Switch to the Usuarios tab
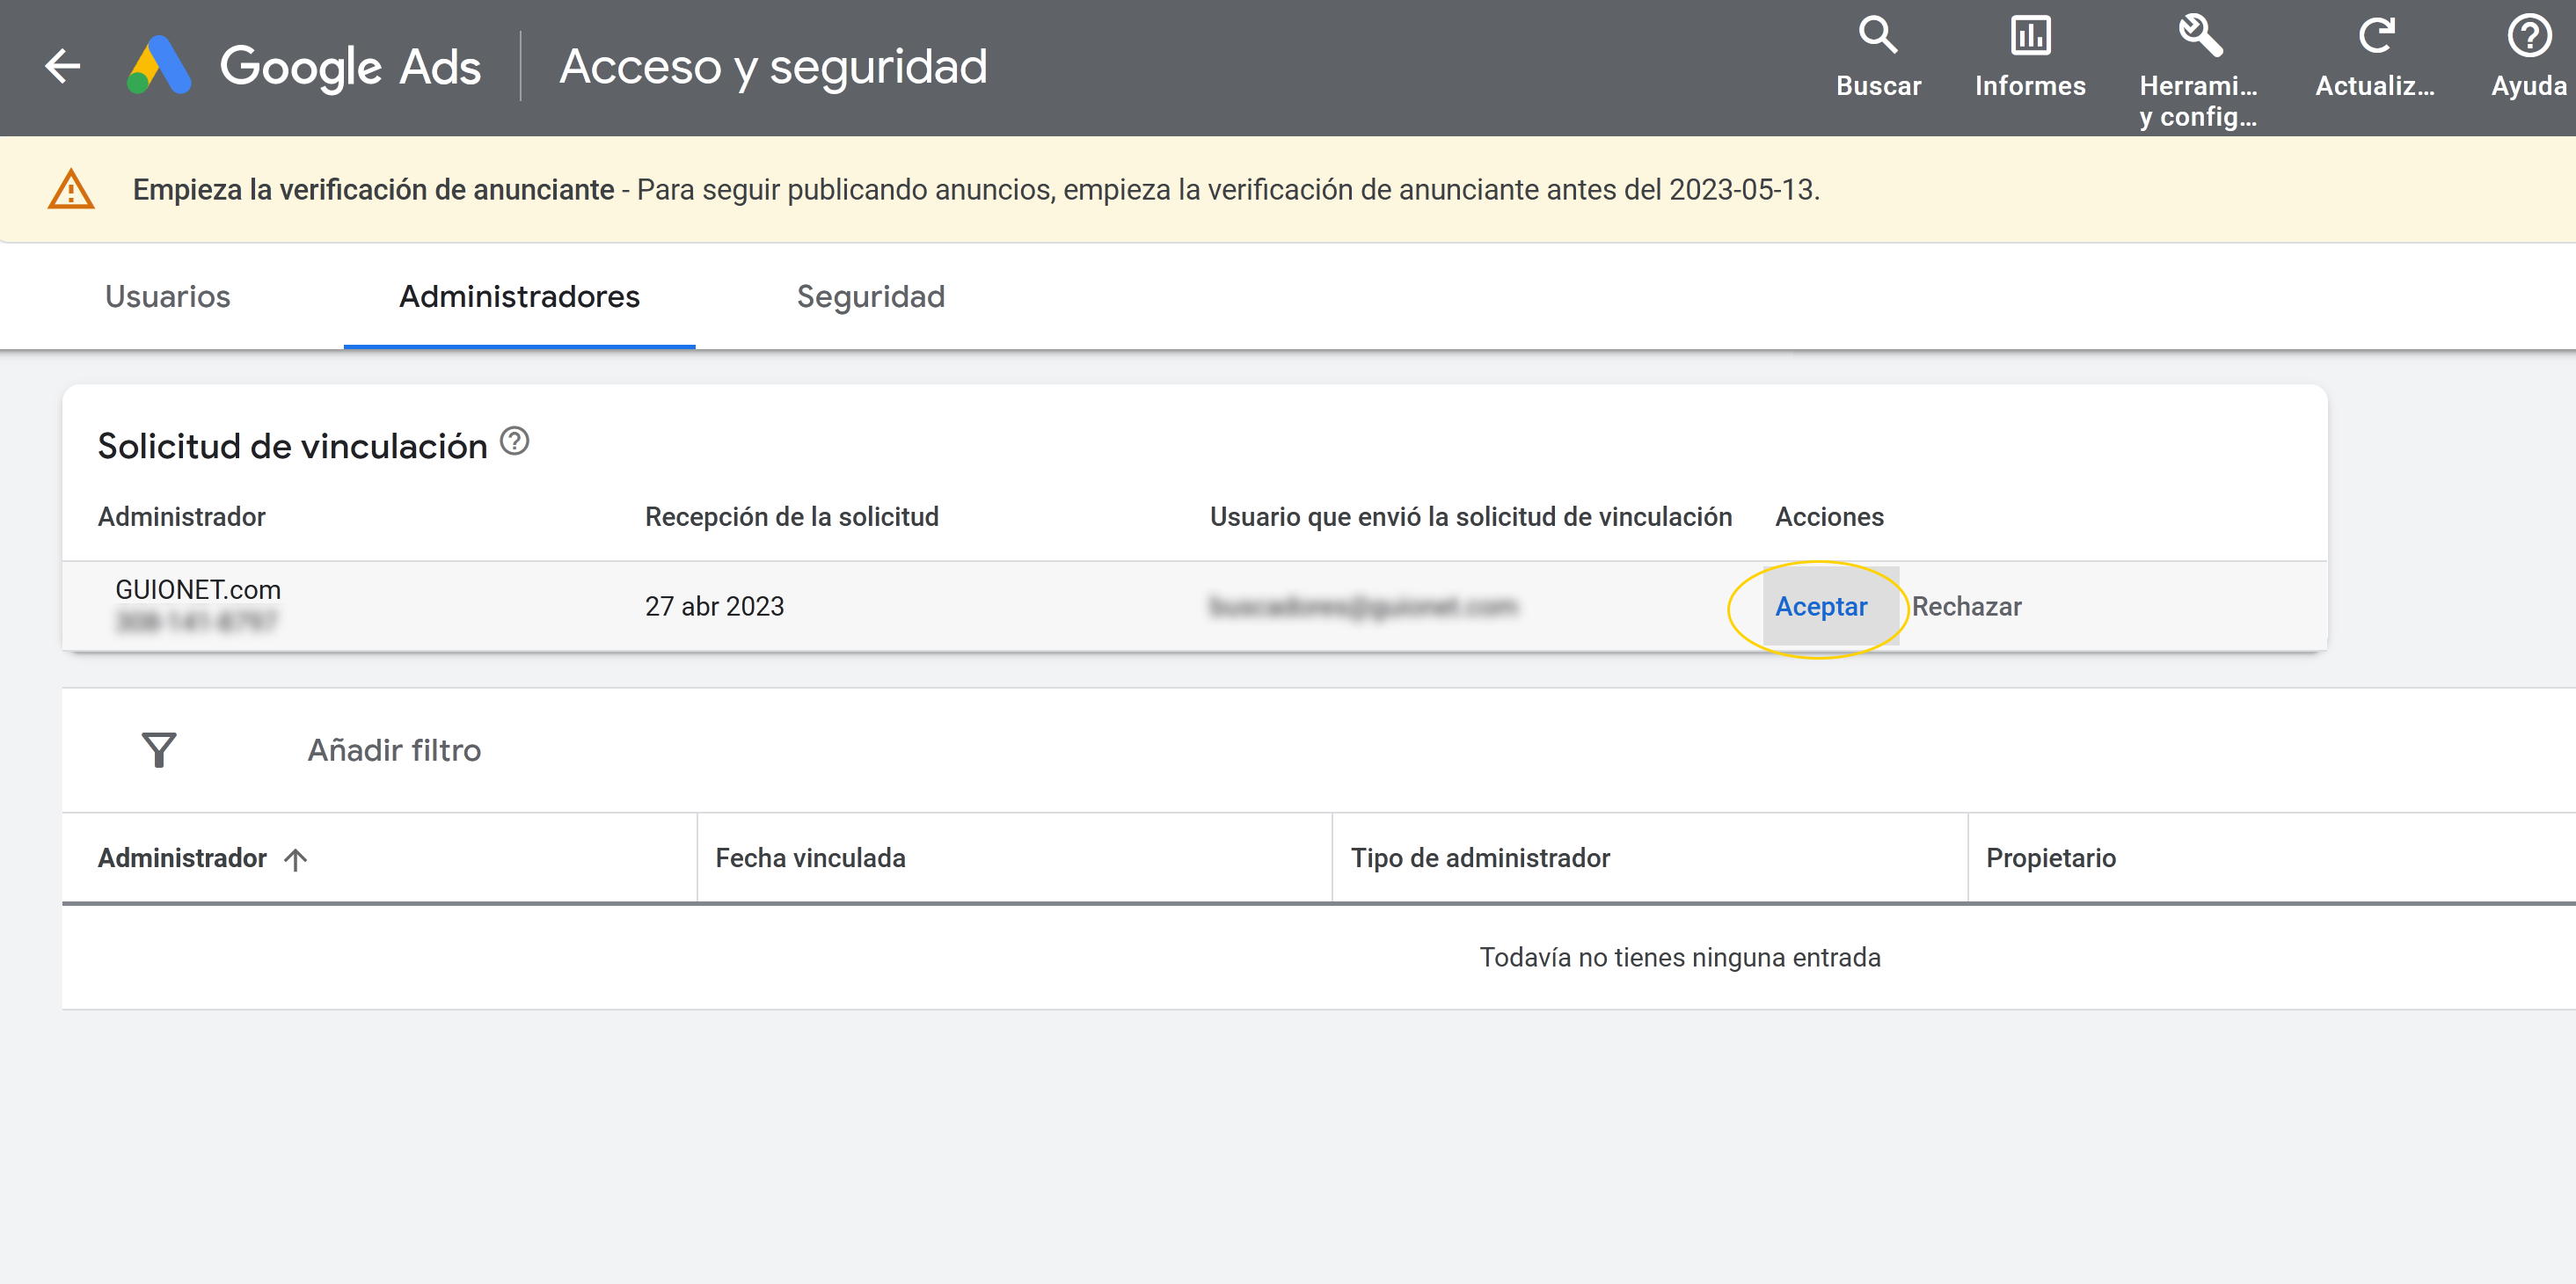The height and width of the screenshot is (1284, 2576). click(168, 297)
